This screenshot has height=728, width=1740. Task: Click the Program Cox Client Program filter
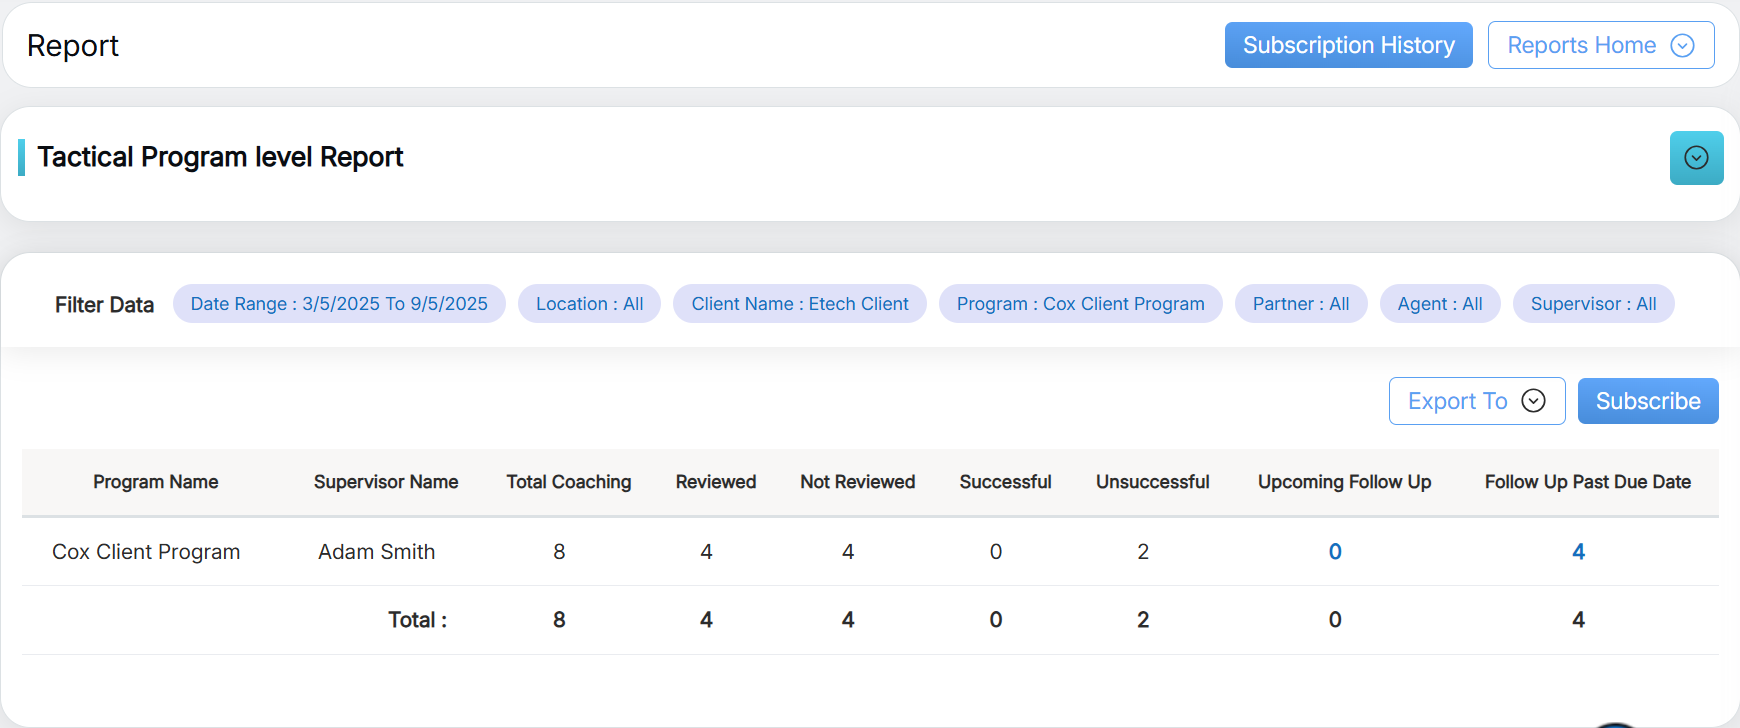click(x=1080, y=304)
